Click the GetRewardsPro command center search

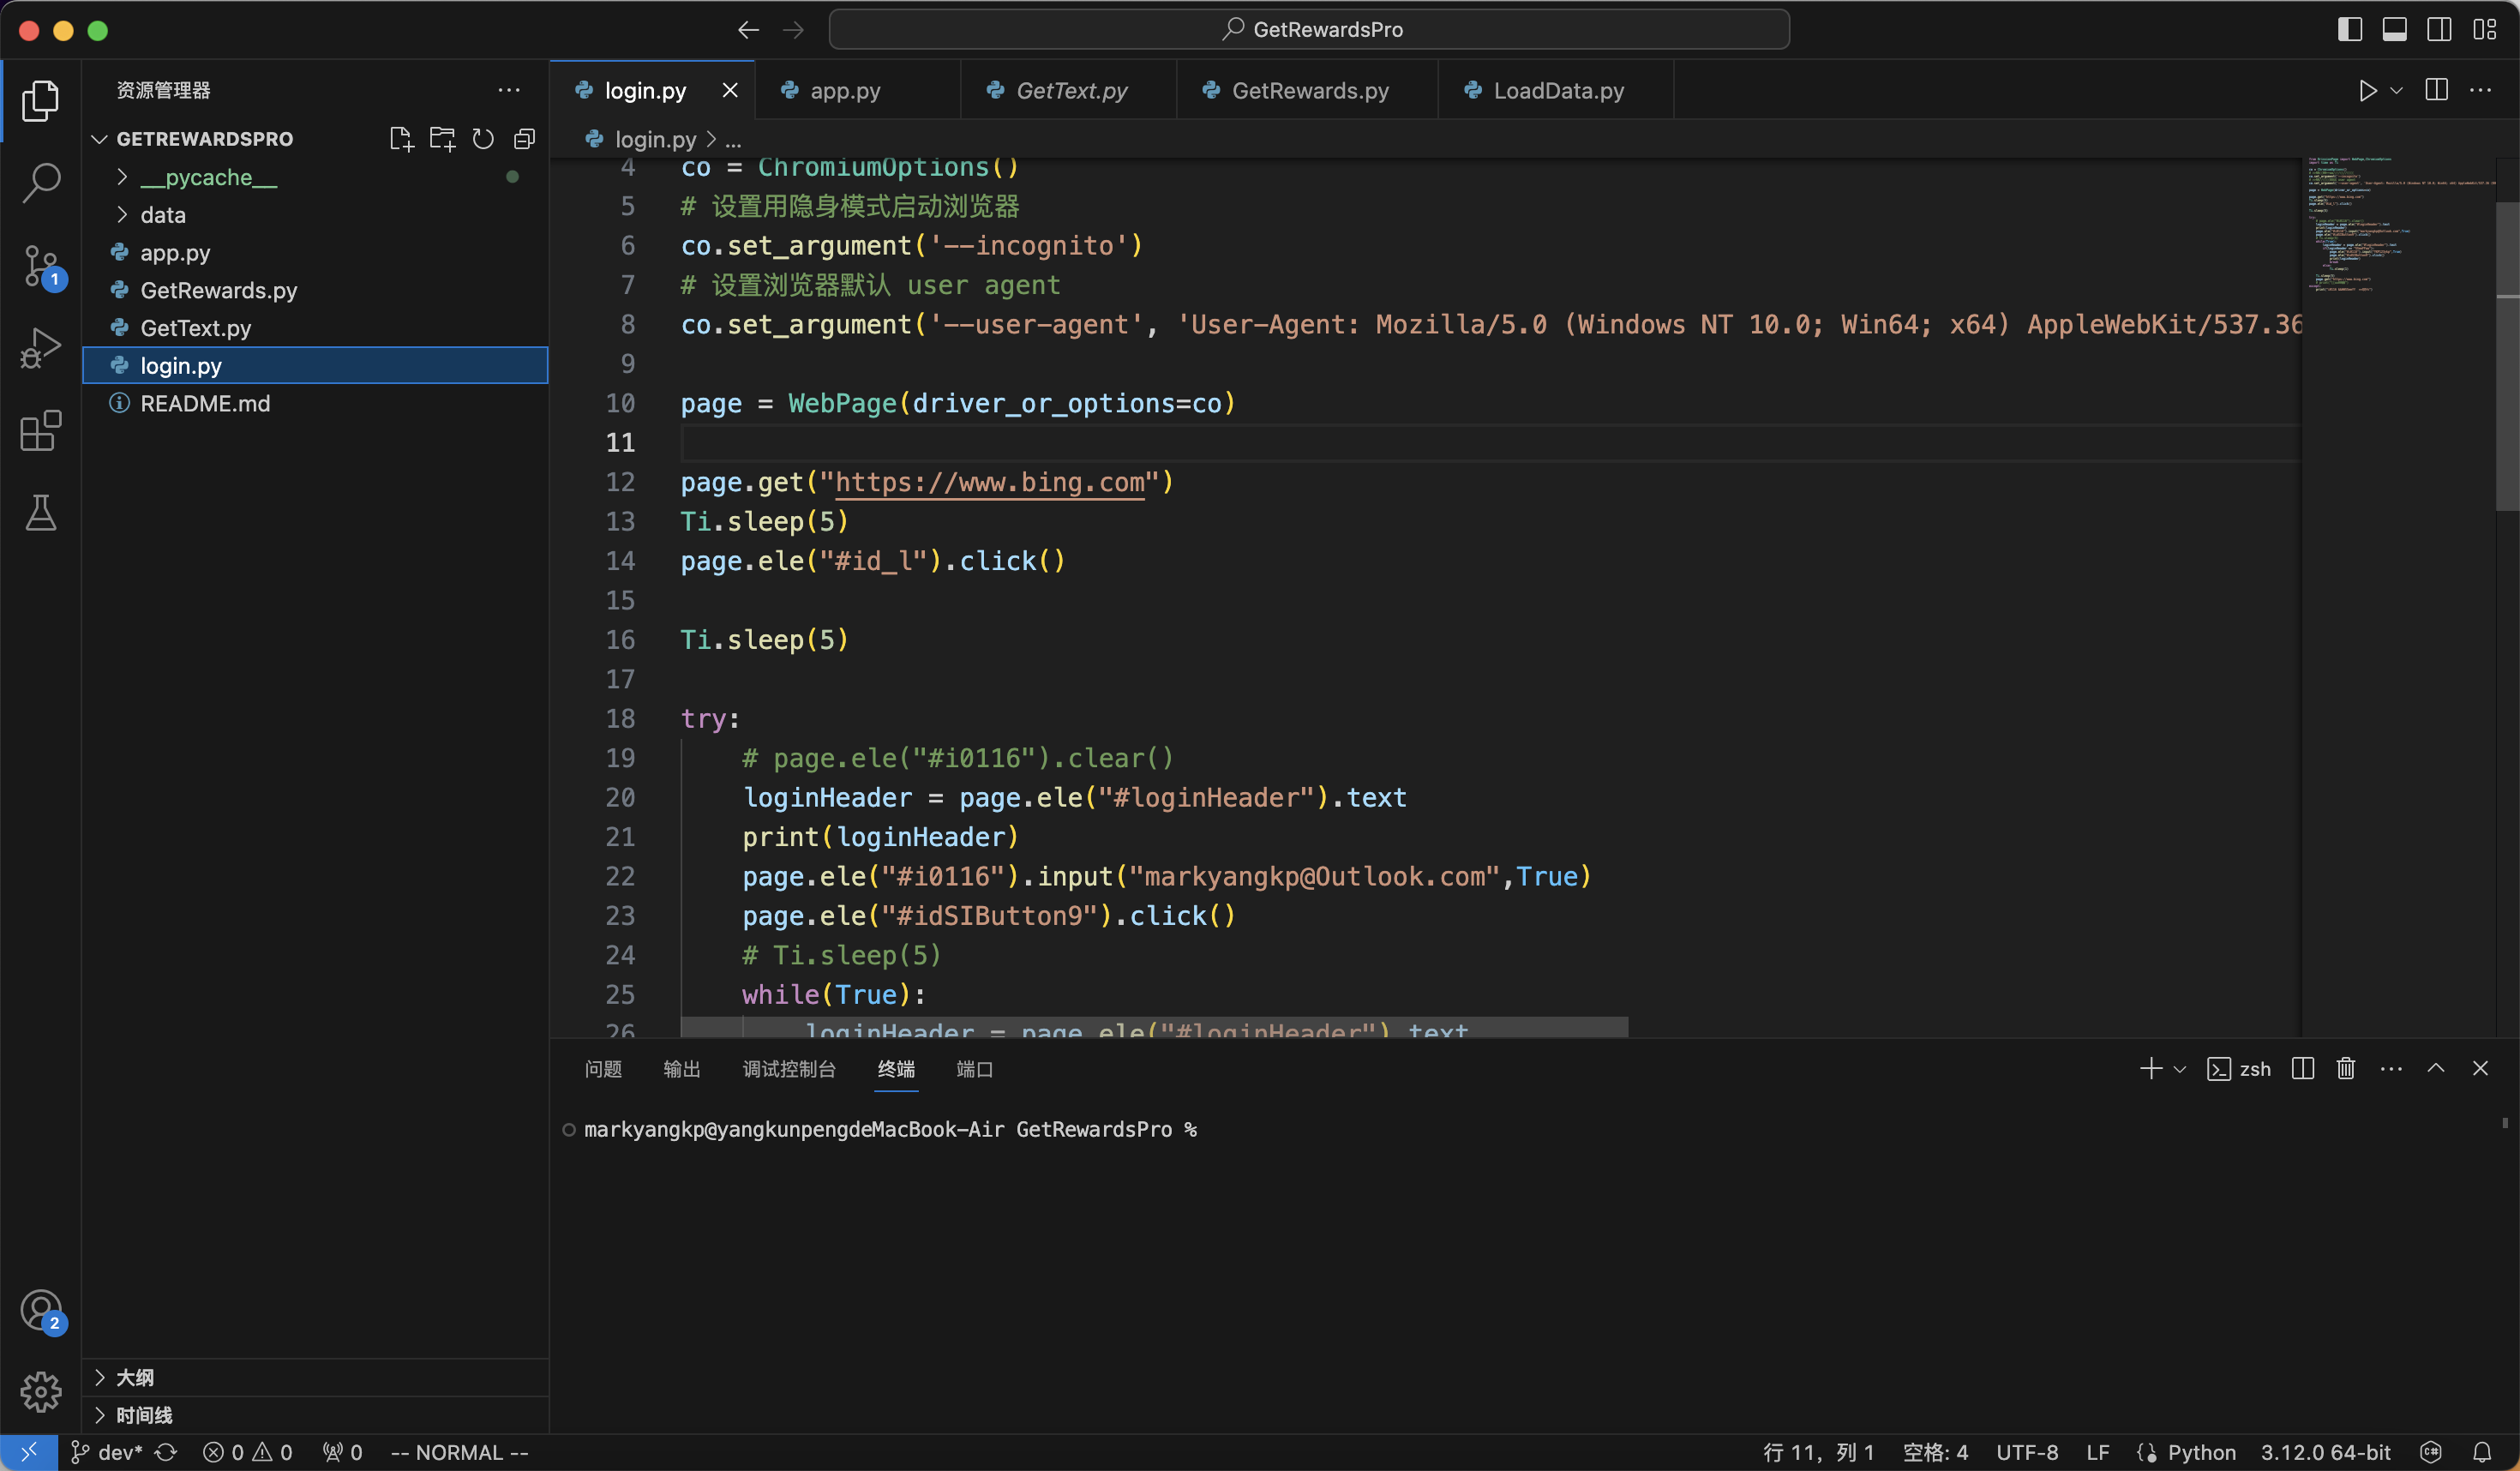[x=1309, y=30]
